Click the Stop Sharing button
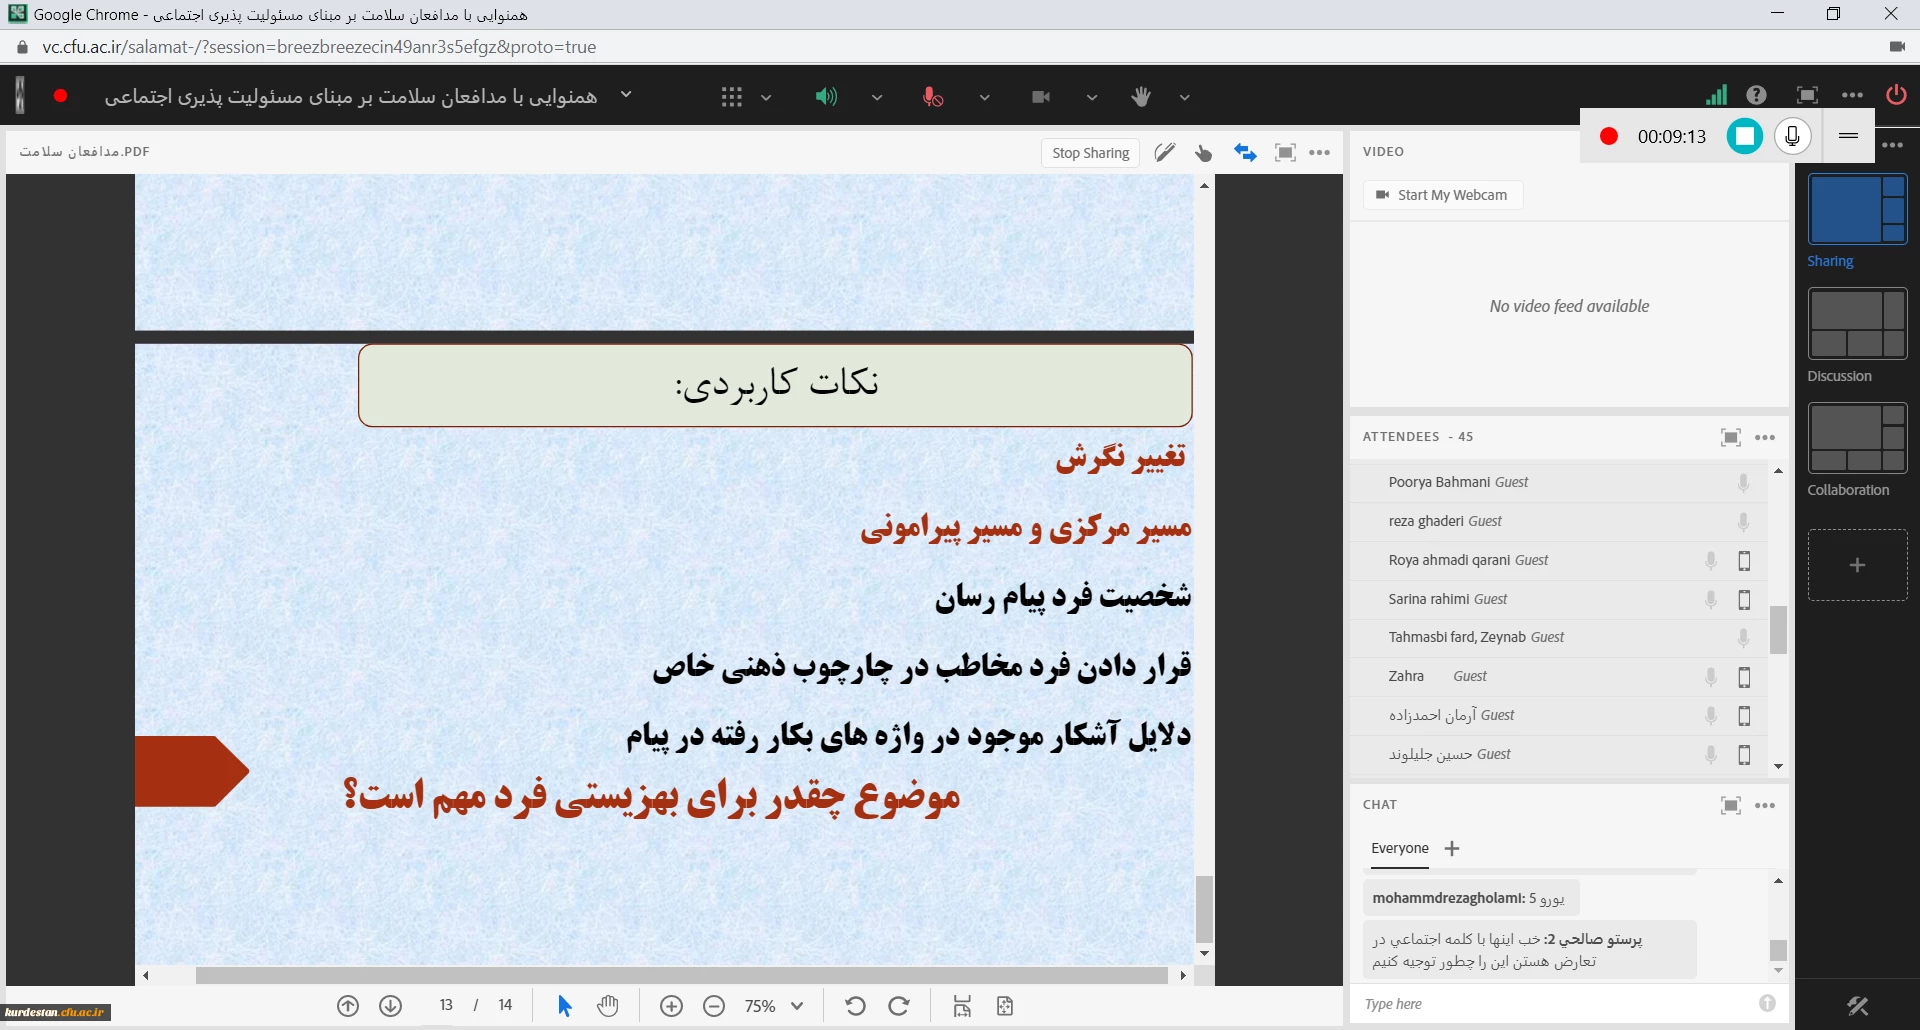The image size is (1920, 1030). (1090, 153)
